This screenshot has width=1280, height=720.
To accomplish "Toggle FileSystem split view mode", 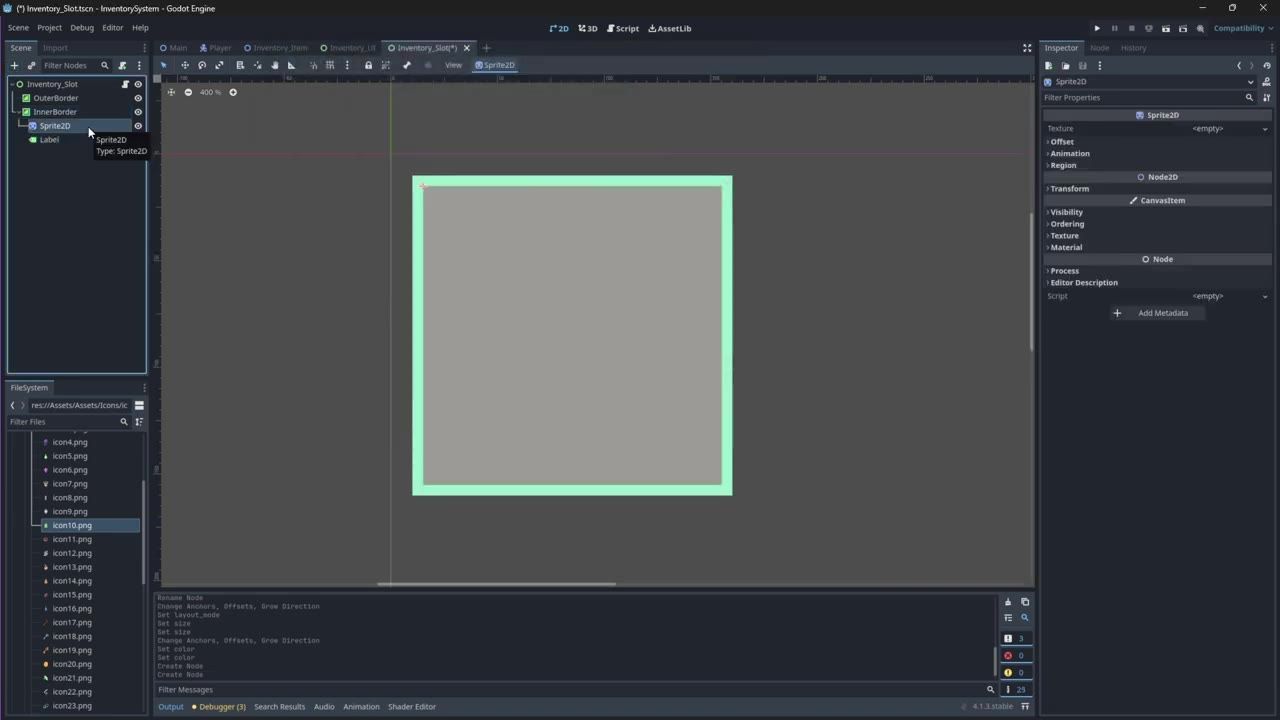I will point(139,405).
